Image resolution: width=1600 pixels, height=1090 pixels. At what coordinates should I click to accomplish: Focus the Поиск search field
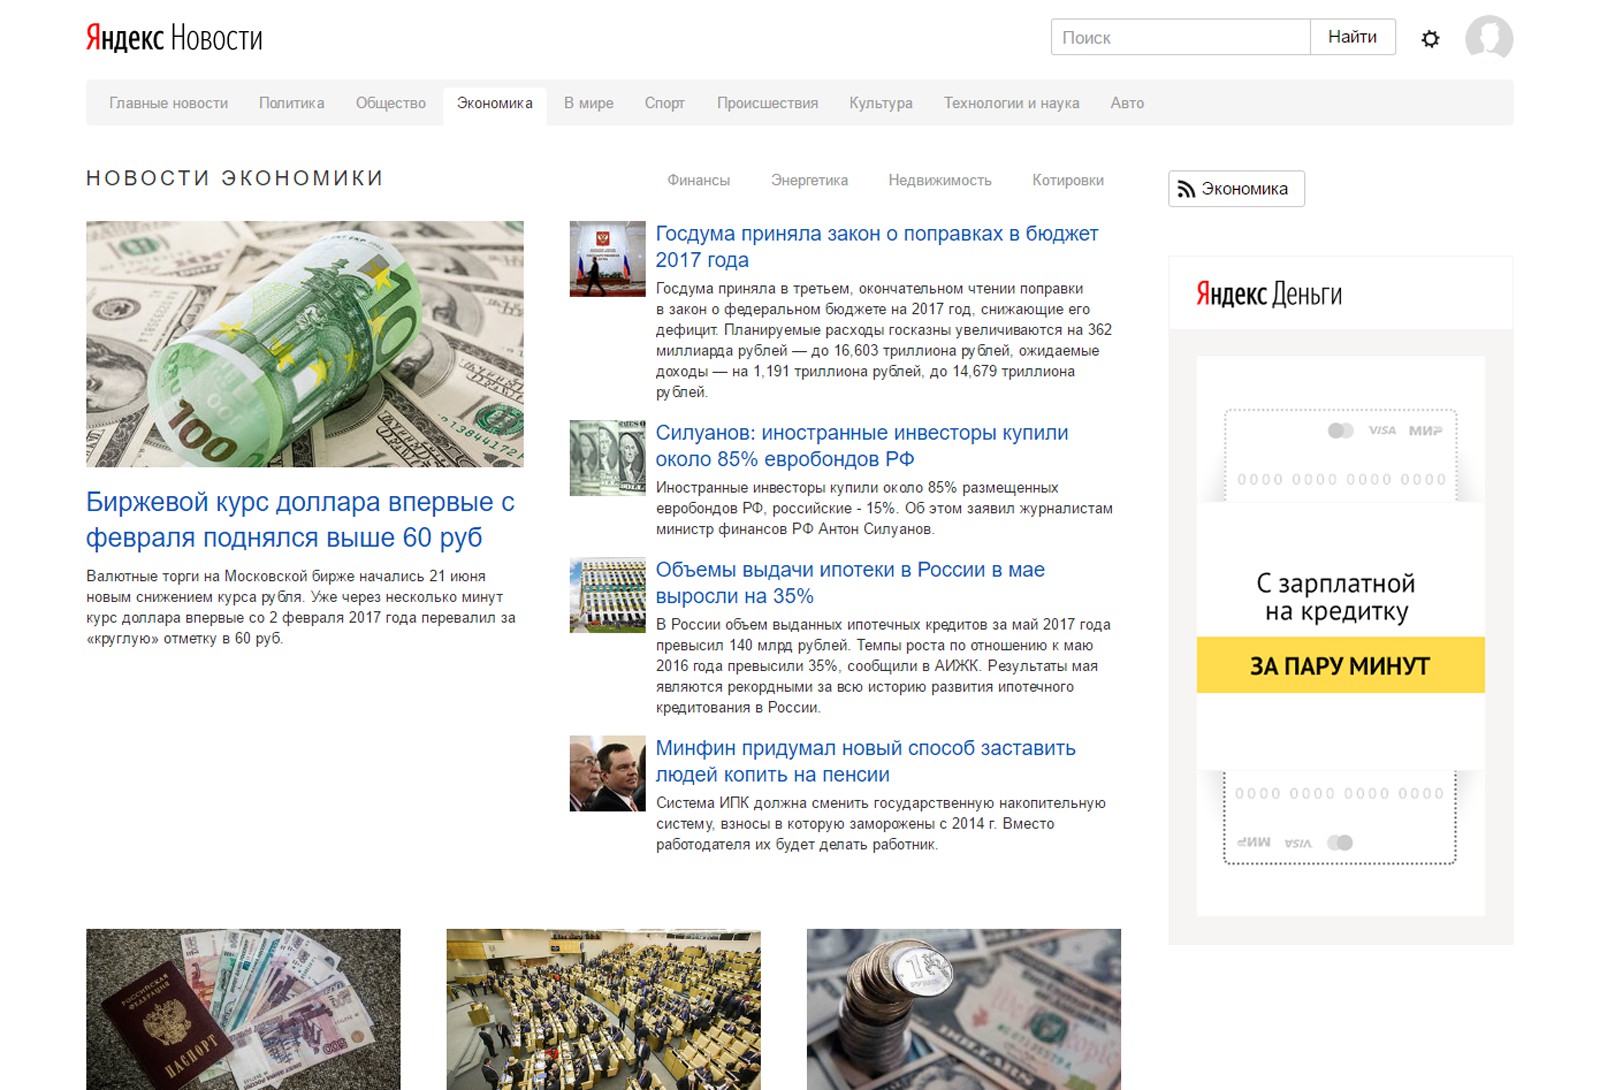pyautogui.click(x=1180, y=37)
